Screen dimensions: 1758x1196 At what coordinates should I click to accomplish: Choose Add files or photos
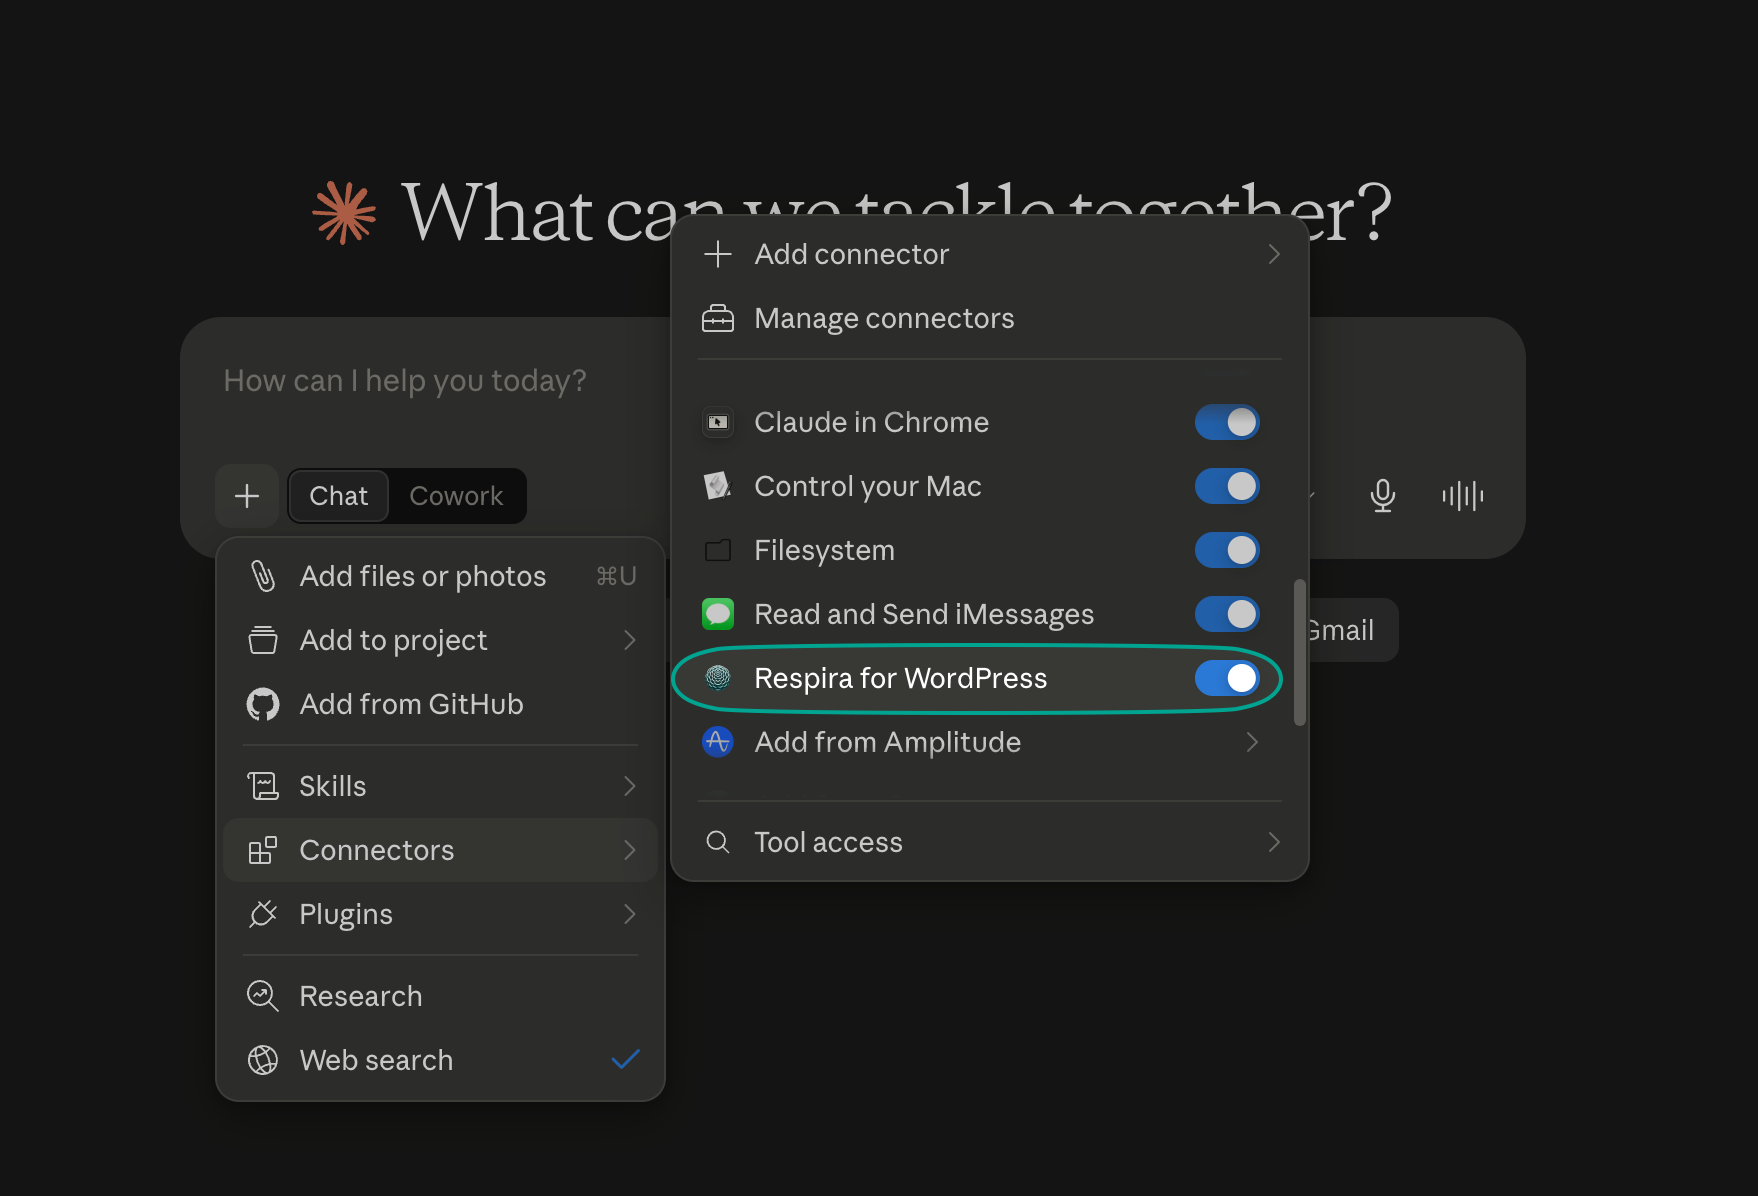click(x=441, y=576)
